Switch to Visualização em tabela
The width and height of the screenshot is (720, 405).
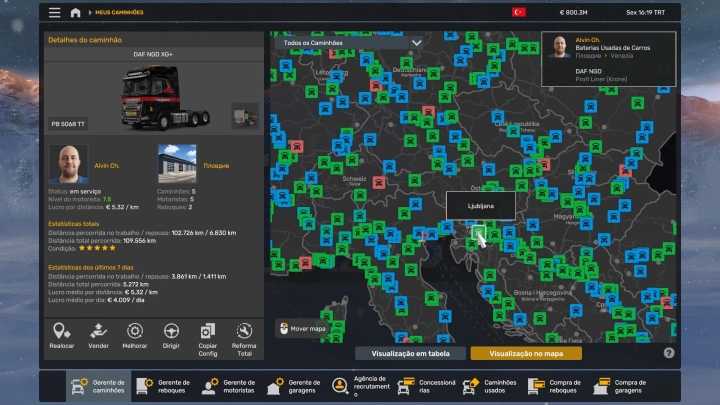tap(411, 354)
